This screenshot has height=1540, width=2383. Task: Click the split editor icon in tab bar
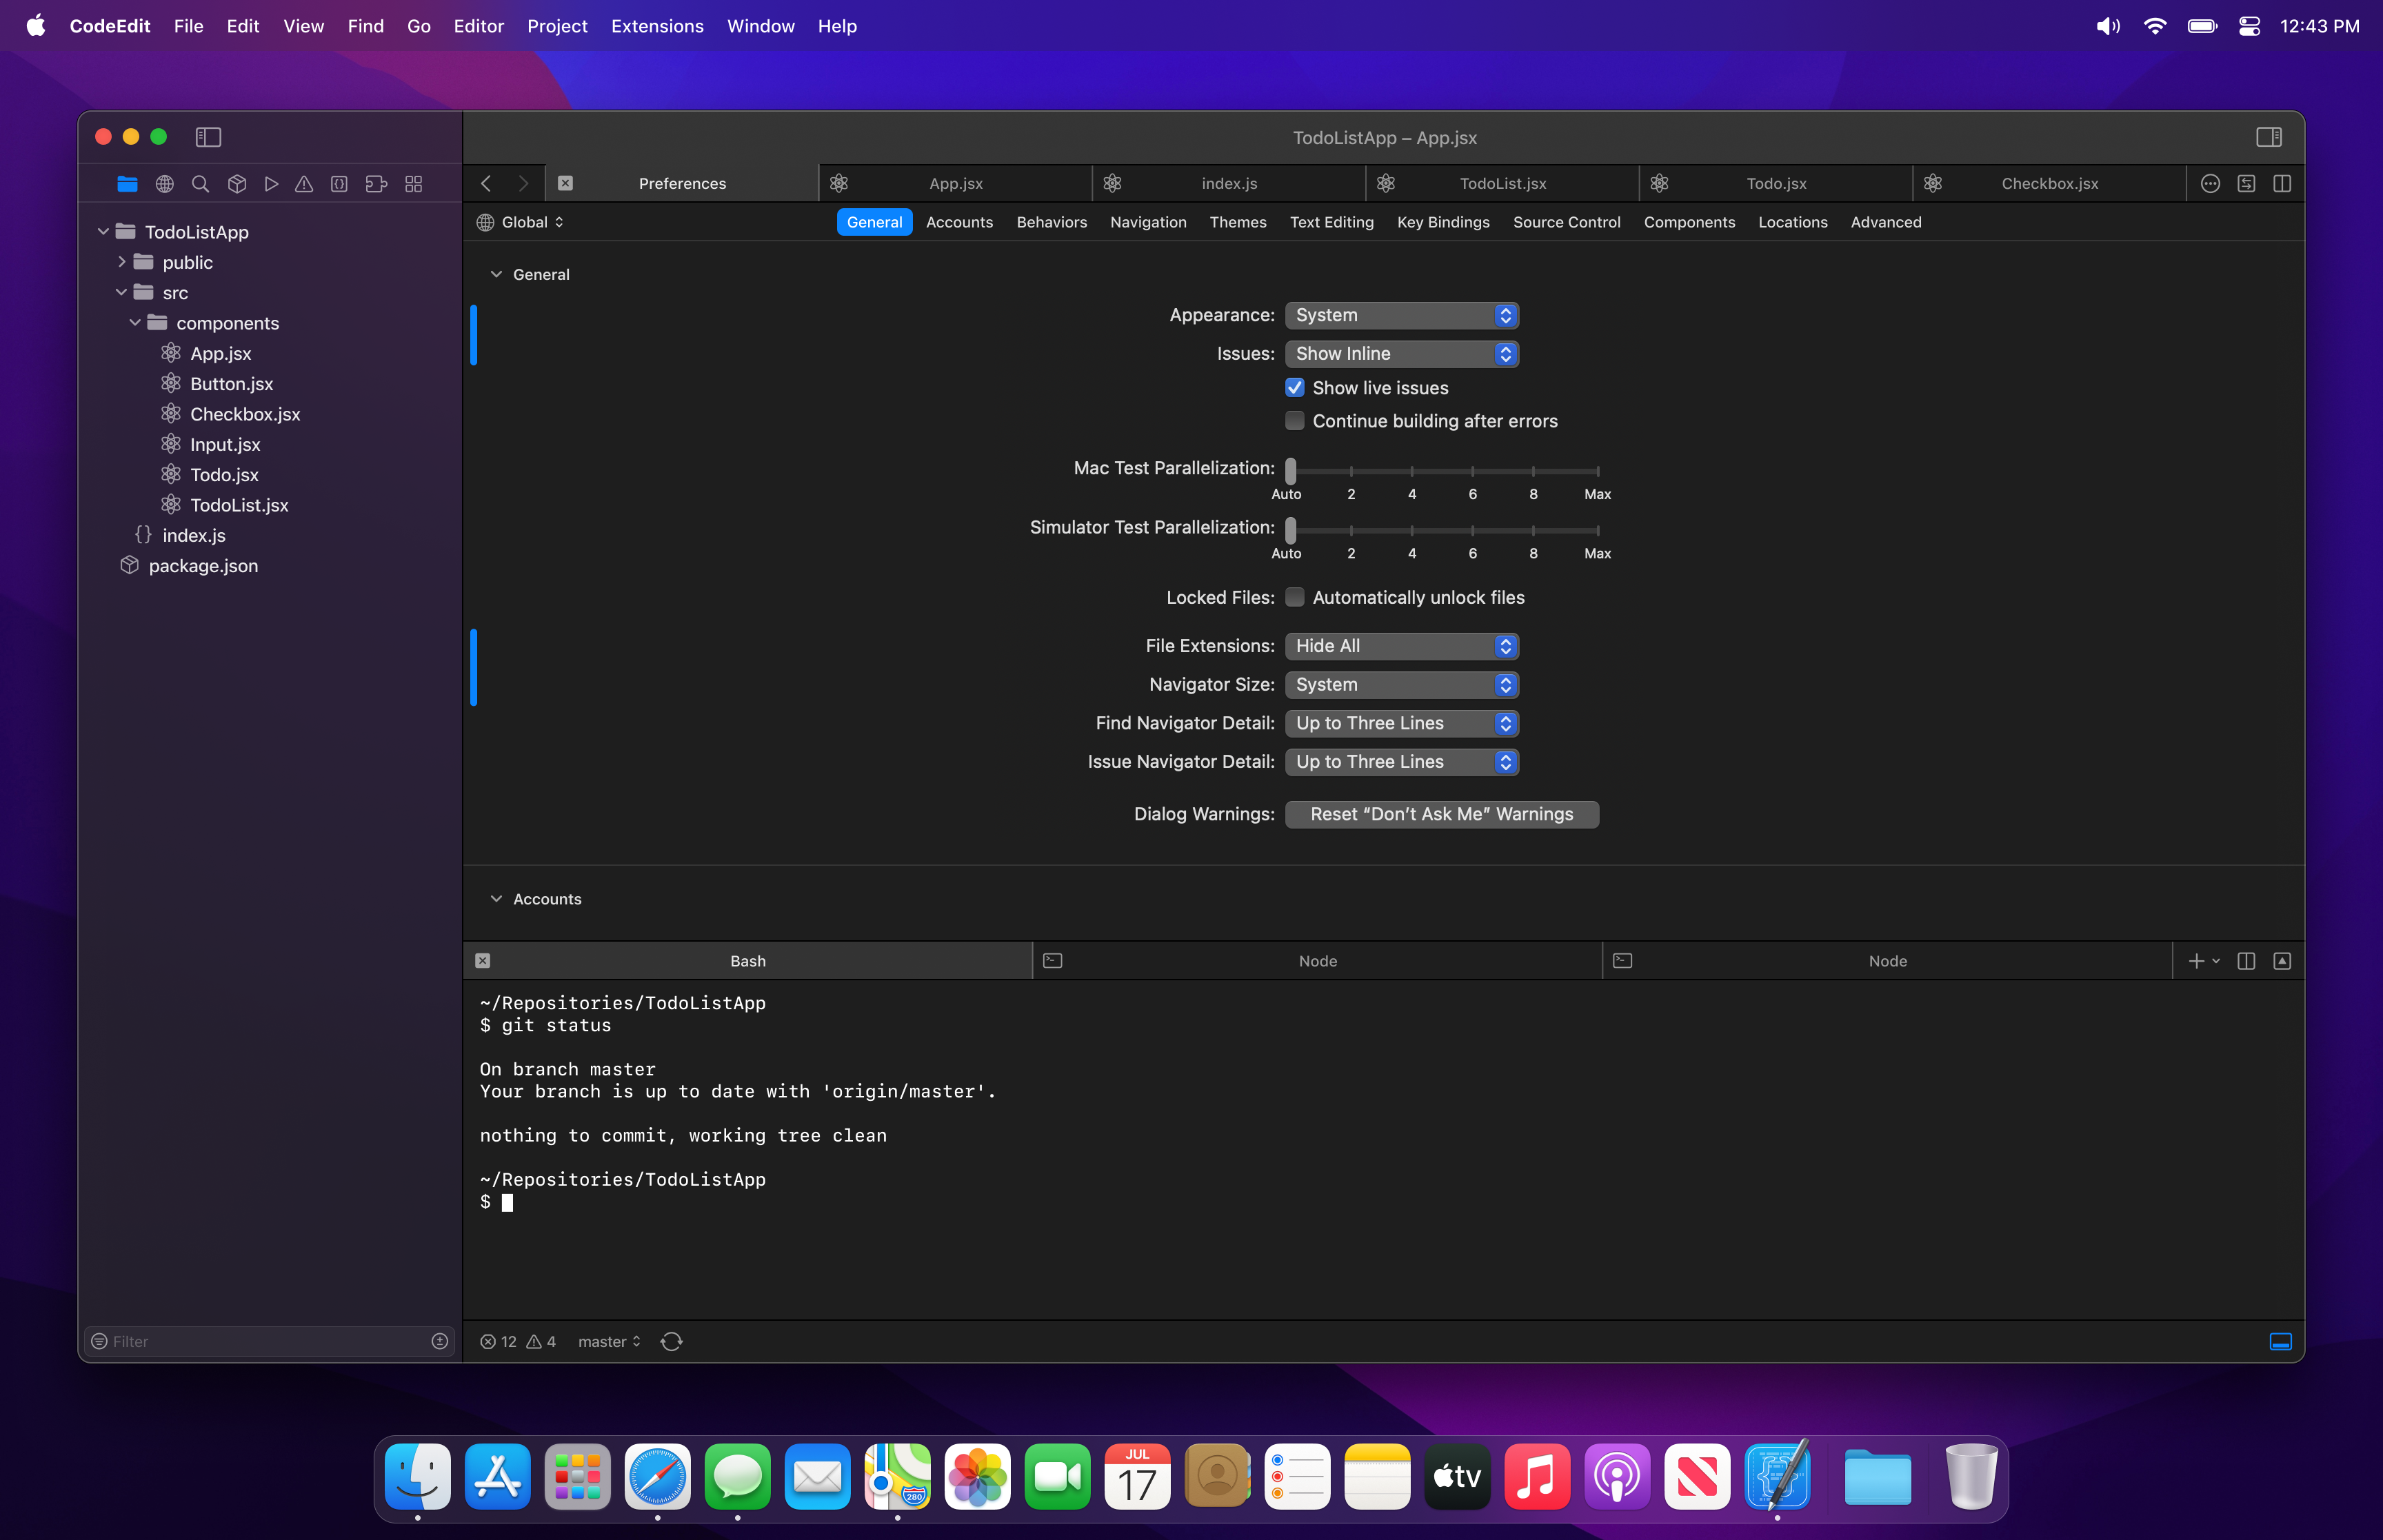pyautogui.click(x=2282, y=183)
